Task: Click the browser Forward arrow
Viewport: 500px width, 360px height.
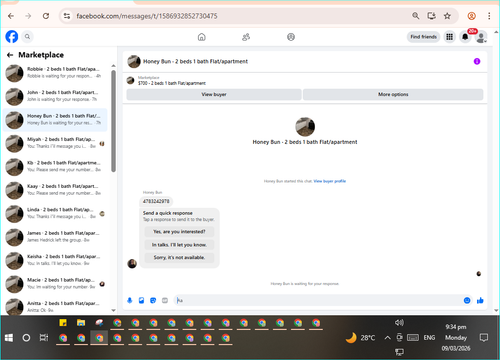Action: point(28,16)
